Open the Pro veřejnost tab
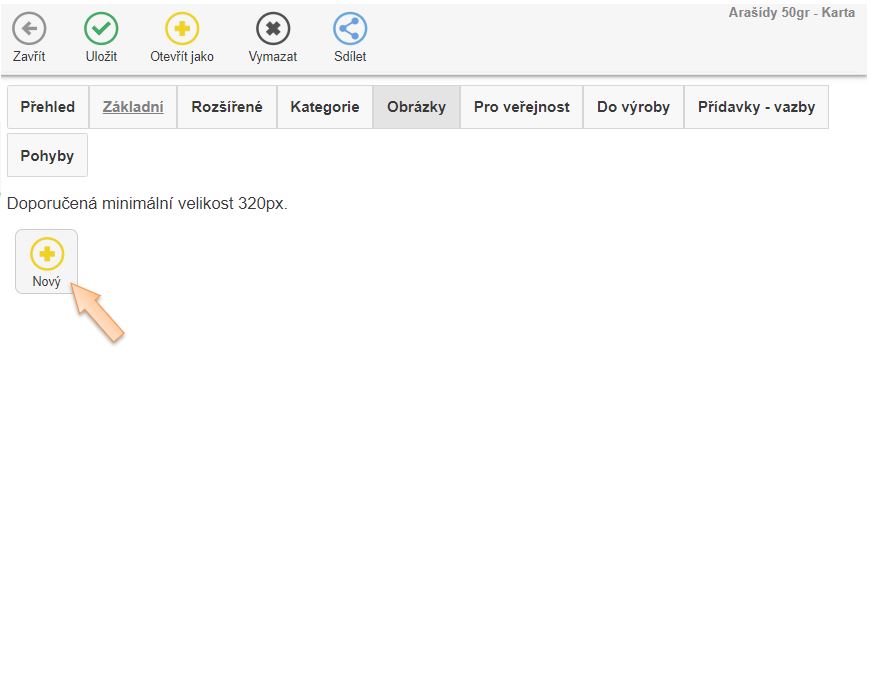 [x=521, y=107]
